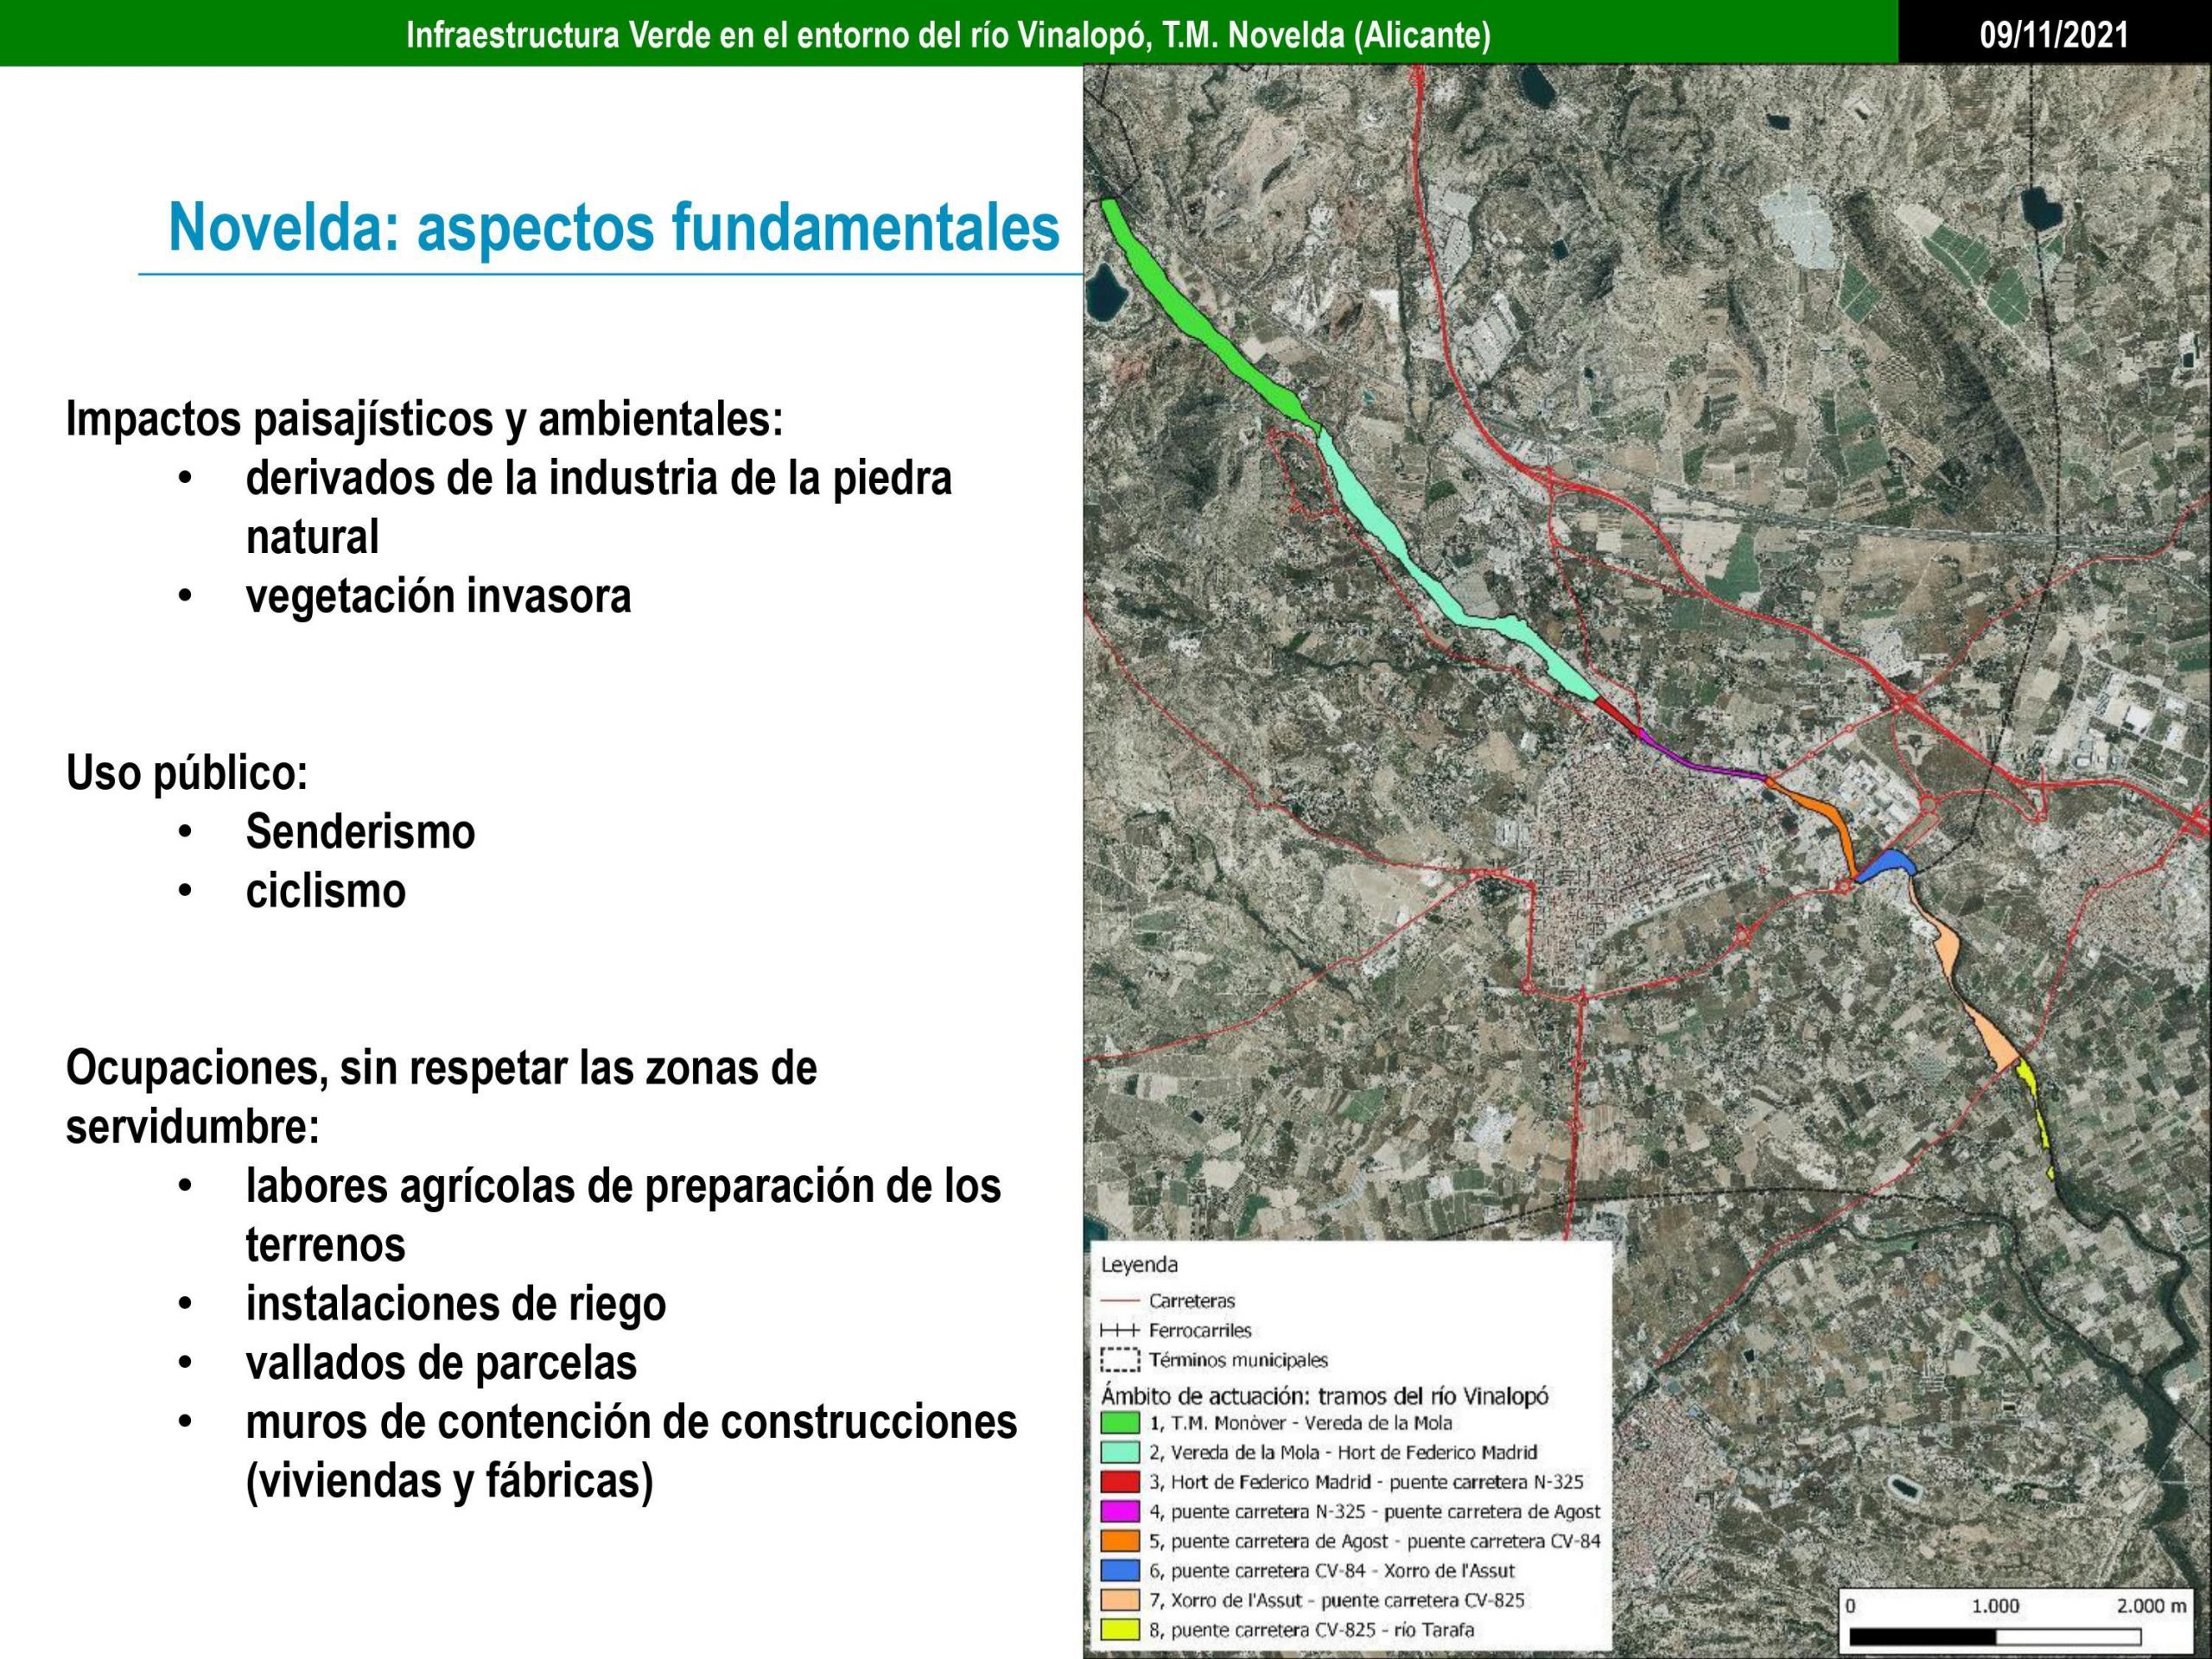Click the magenta legend swatch for tramo 4
The width and height of the screenshot is (2212, 1659).
point(1119,1511)
